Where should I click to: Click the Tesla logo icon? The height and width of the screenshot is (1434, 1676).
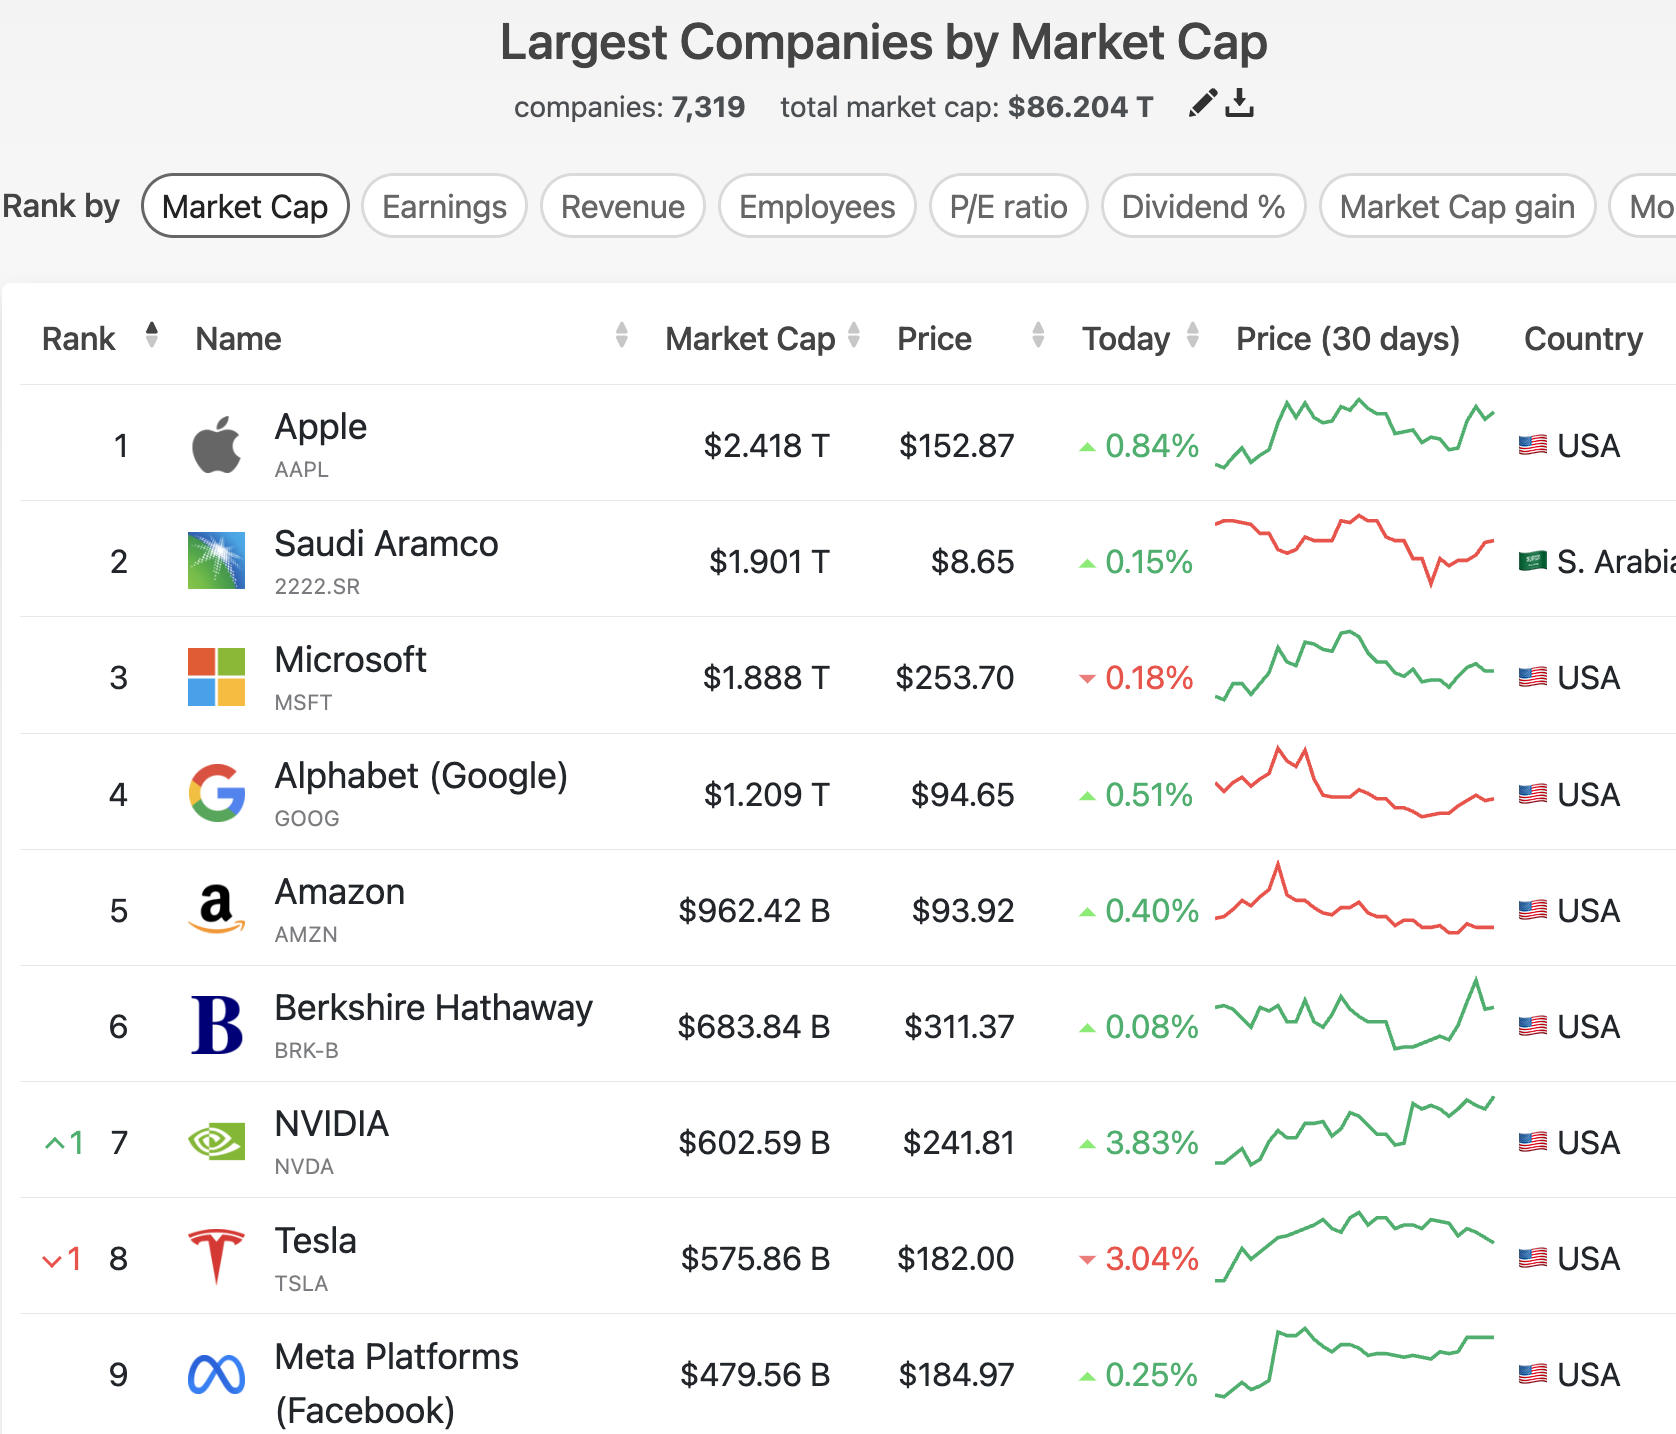click(216, 1257)
